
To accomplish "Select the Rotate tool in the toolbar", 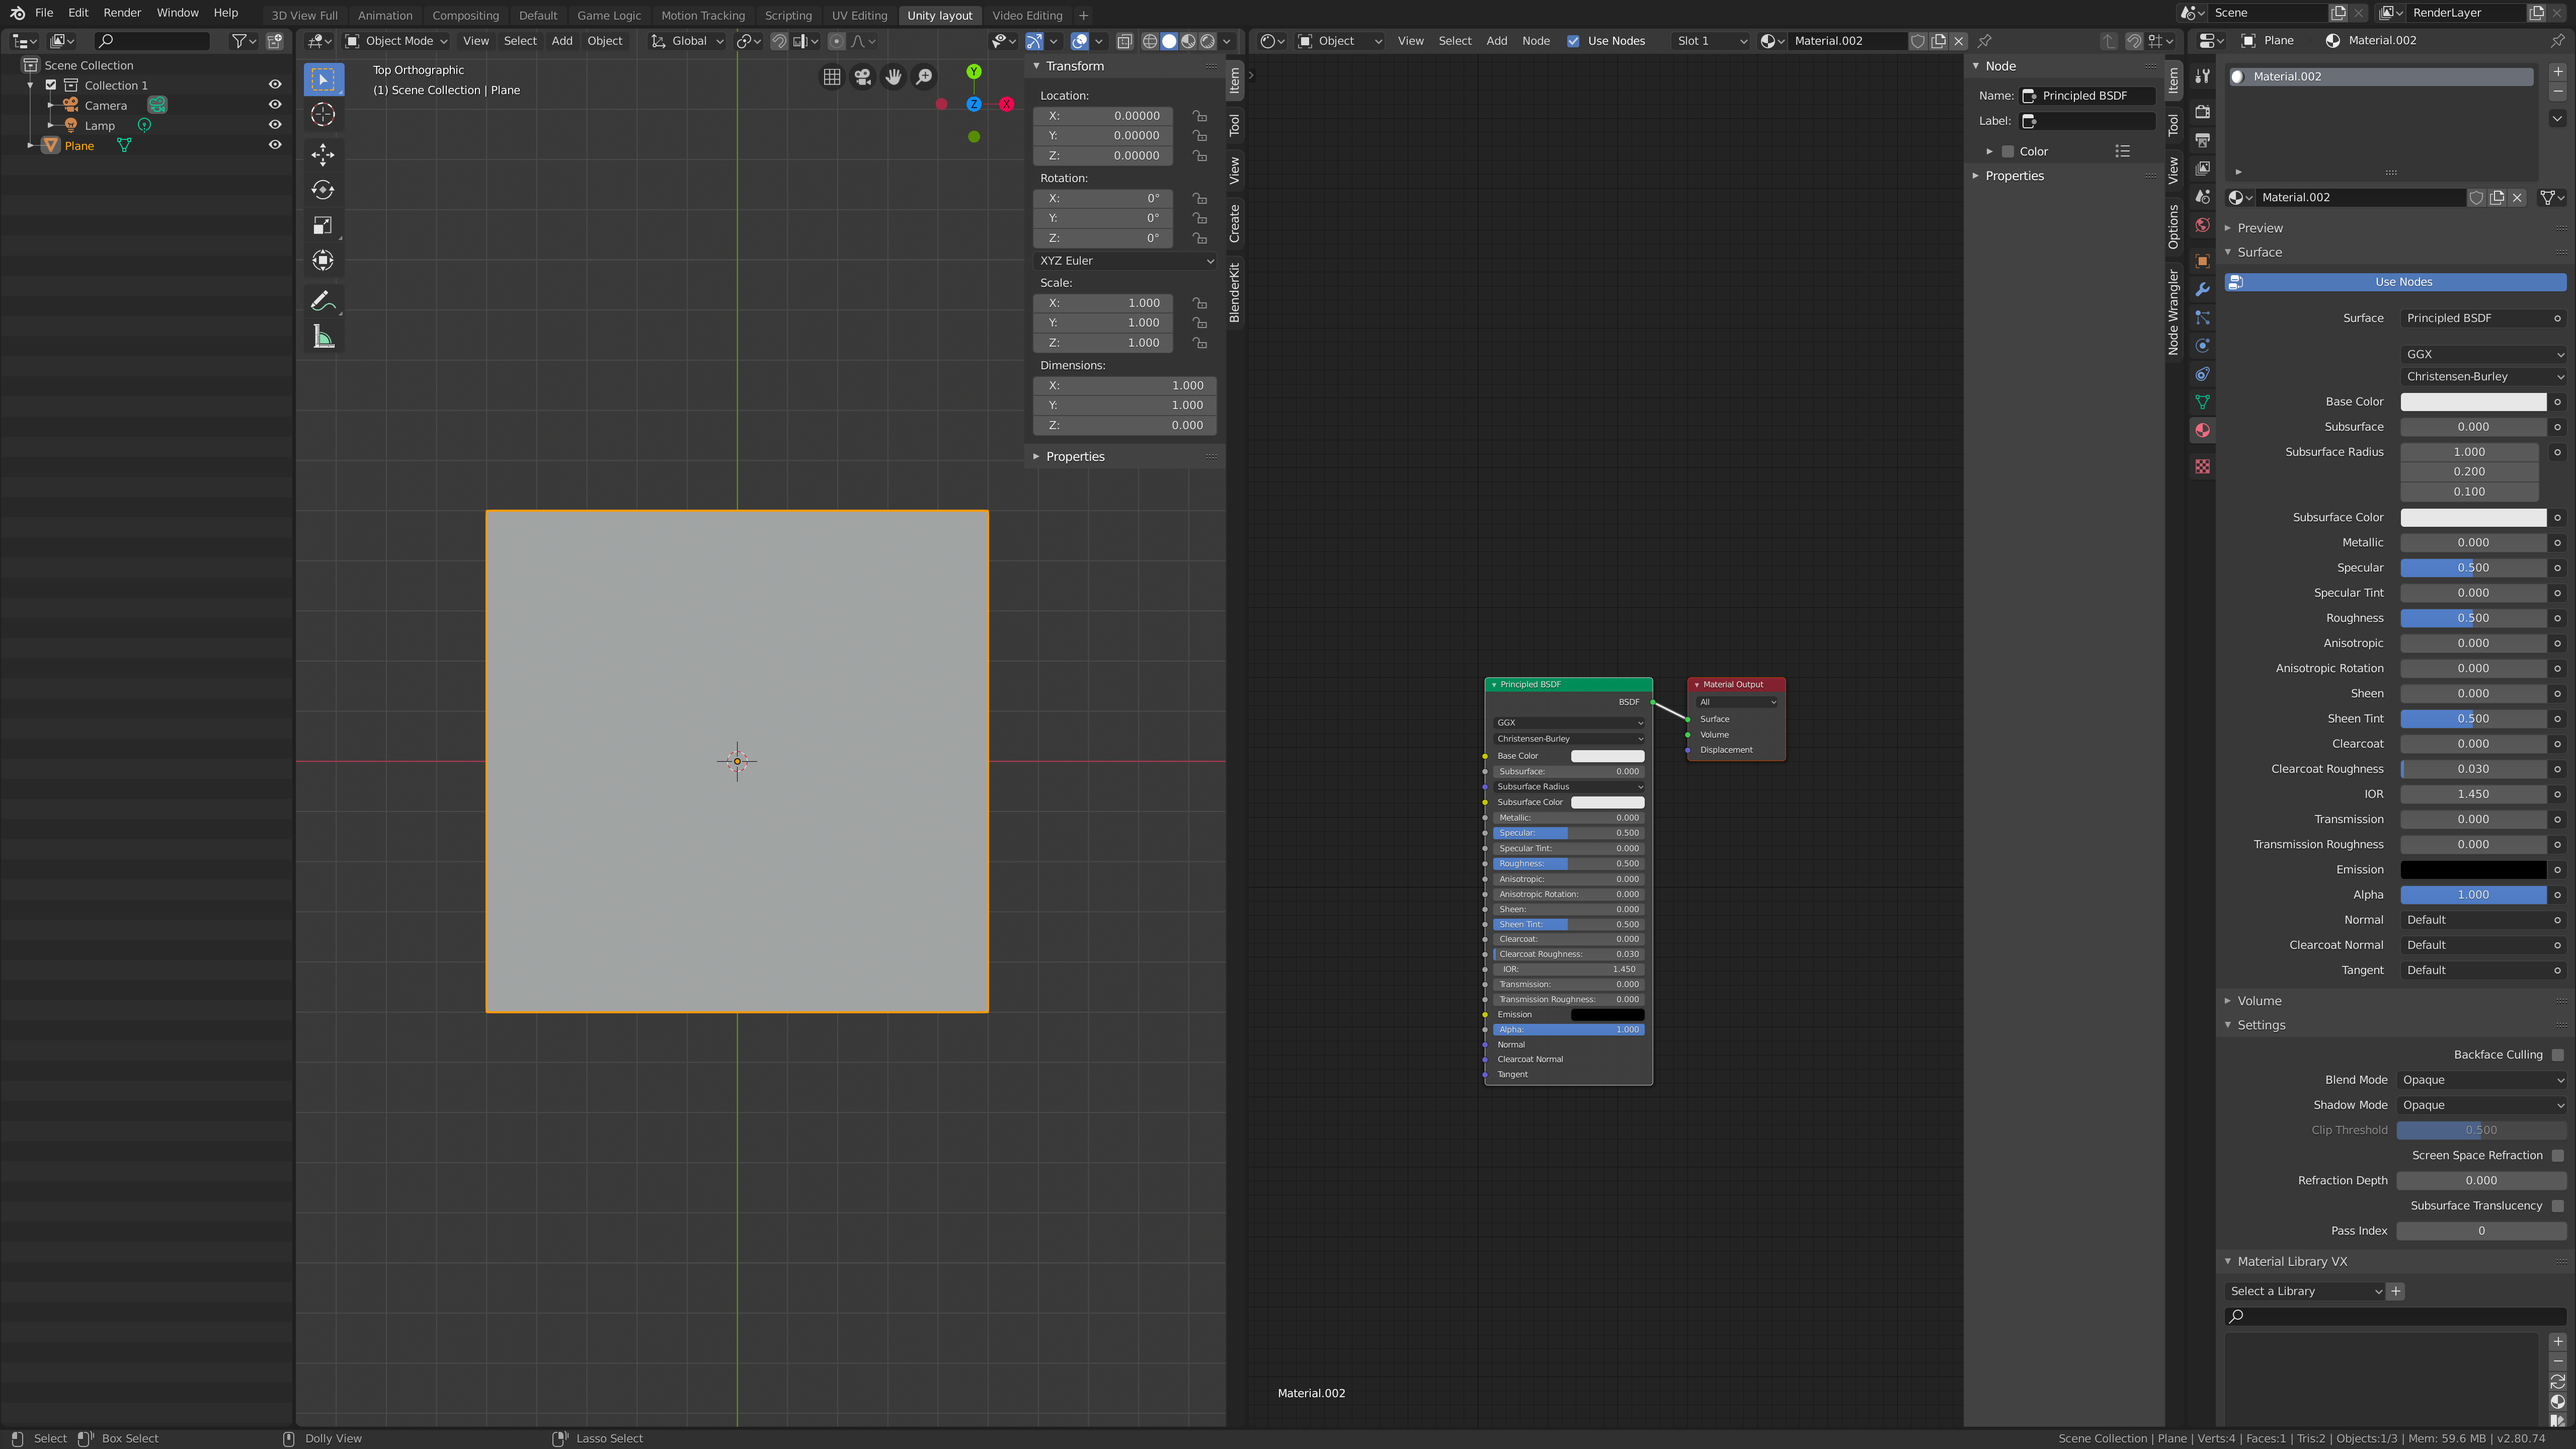I will [x=323, y=189].
